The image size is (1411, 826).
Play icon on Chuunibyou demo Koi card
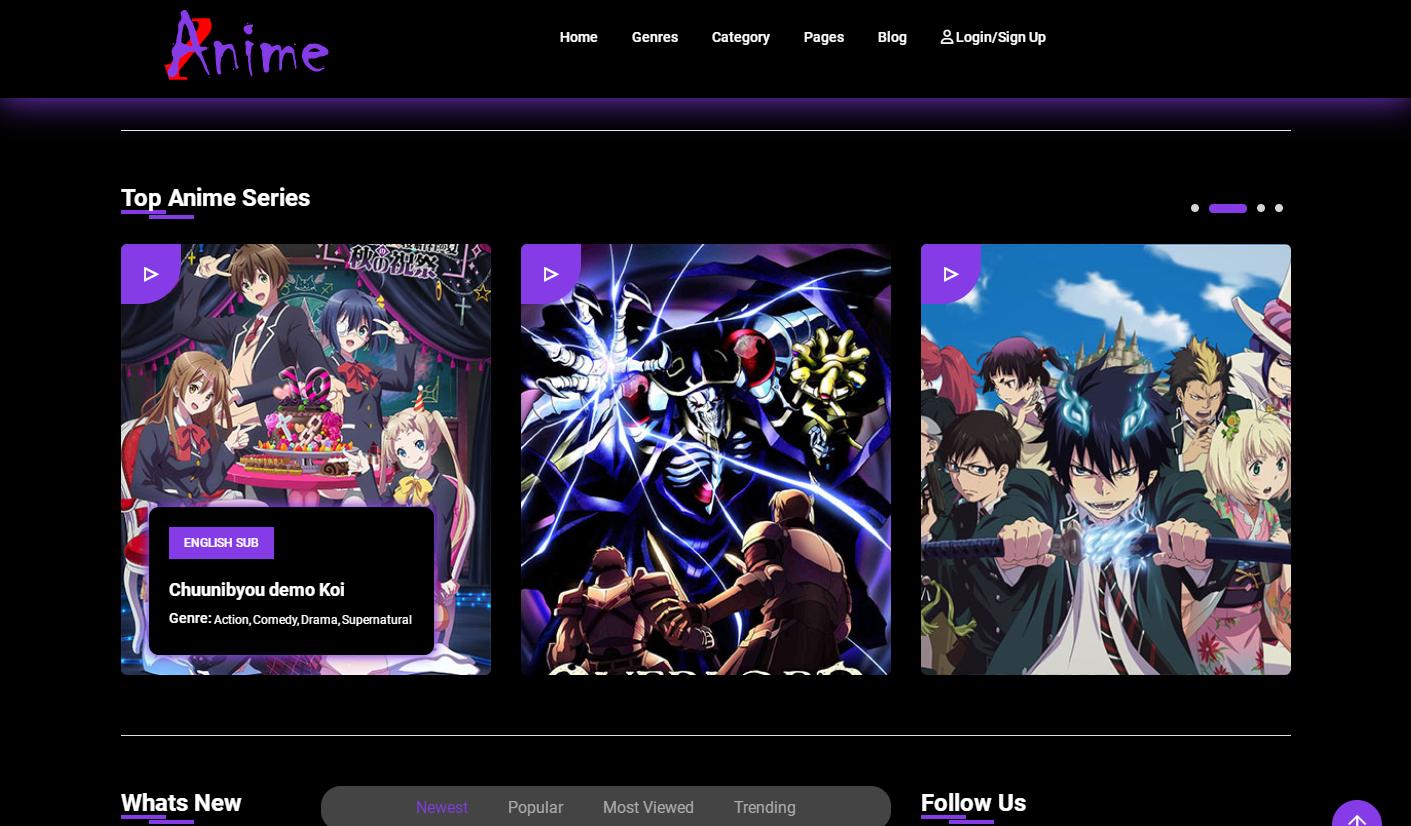[151, 274]
